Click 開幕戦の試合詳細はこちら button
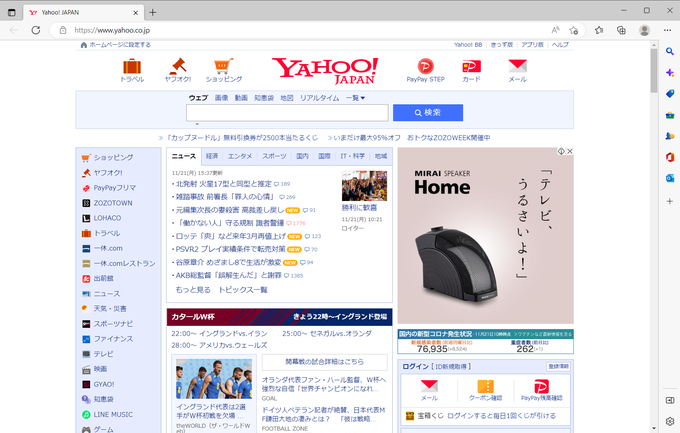The image size is (680, 433). click(324, 362)
